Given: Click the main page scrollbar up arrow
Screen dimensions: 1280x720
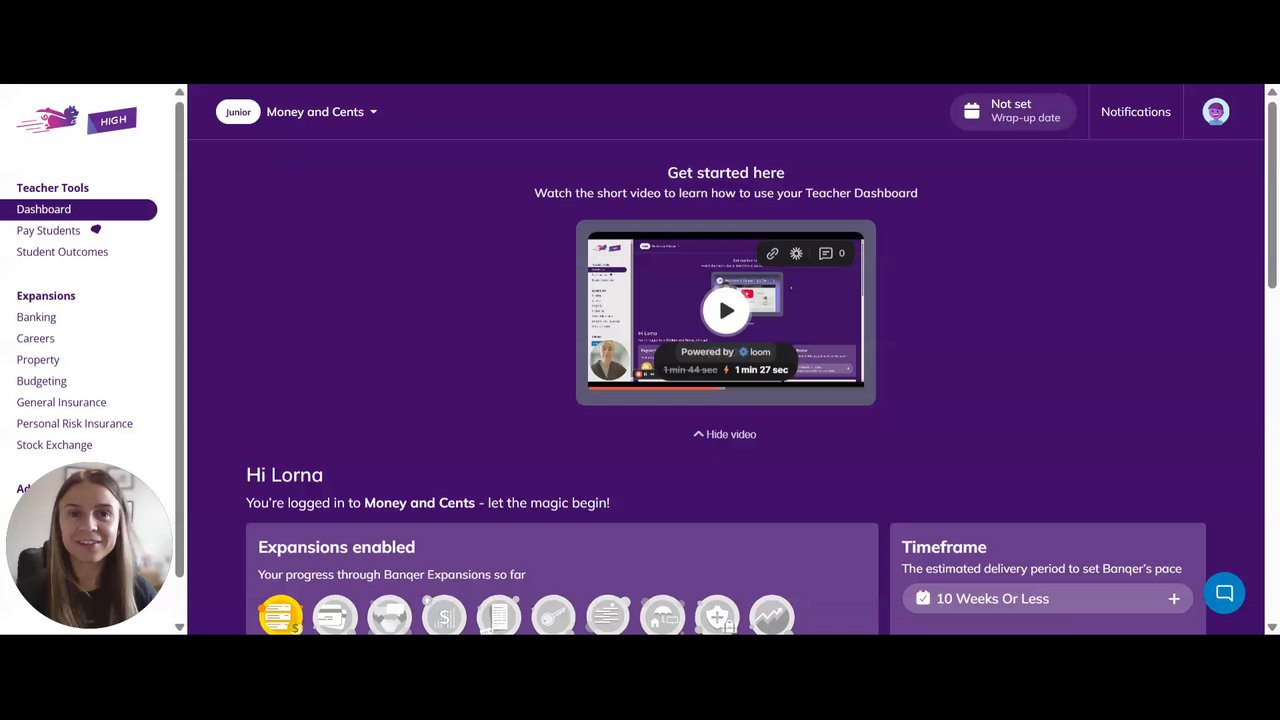Looking at the screenshot, I should coord(1272,92).
